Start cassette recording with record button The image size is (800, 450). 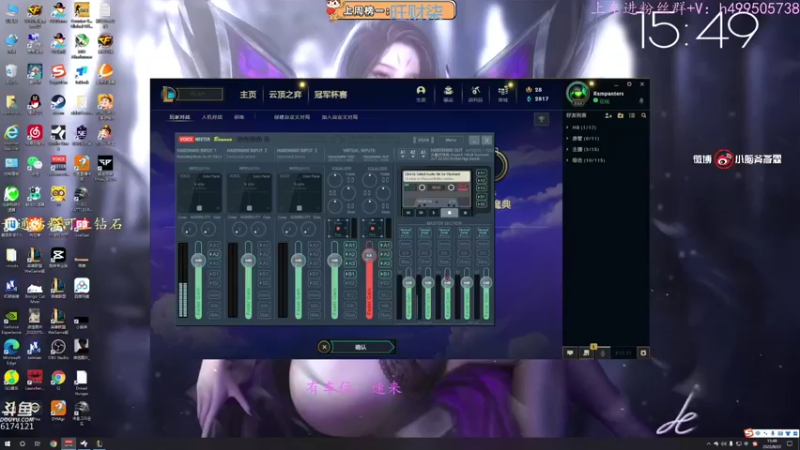pyautogui.click(x=464, y=213)
